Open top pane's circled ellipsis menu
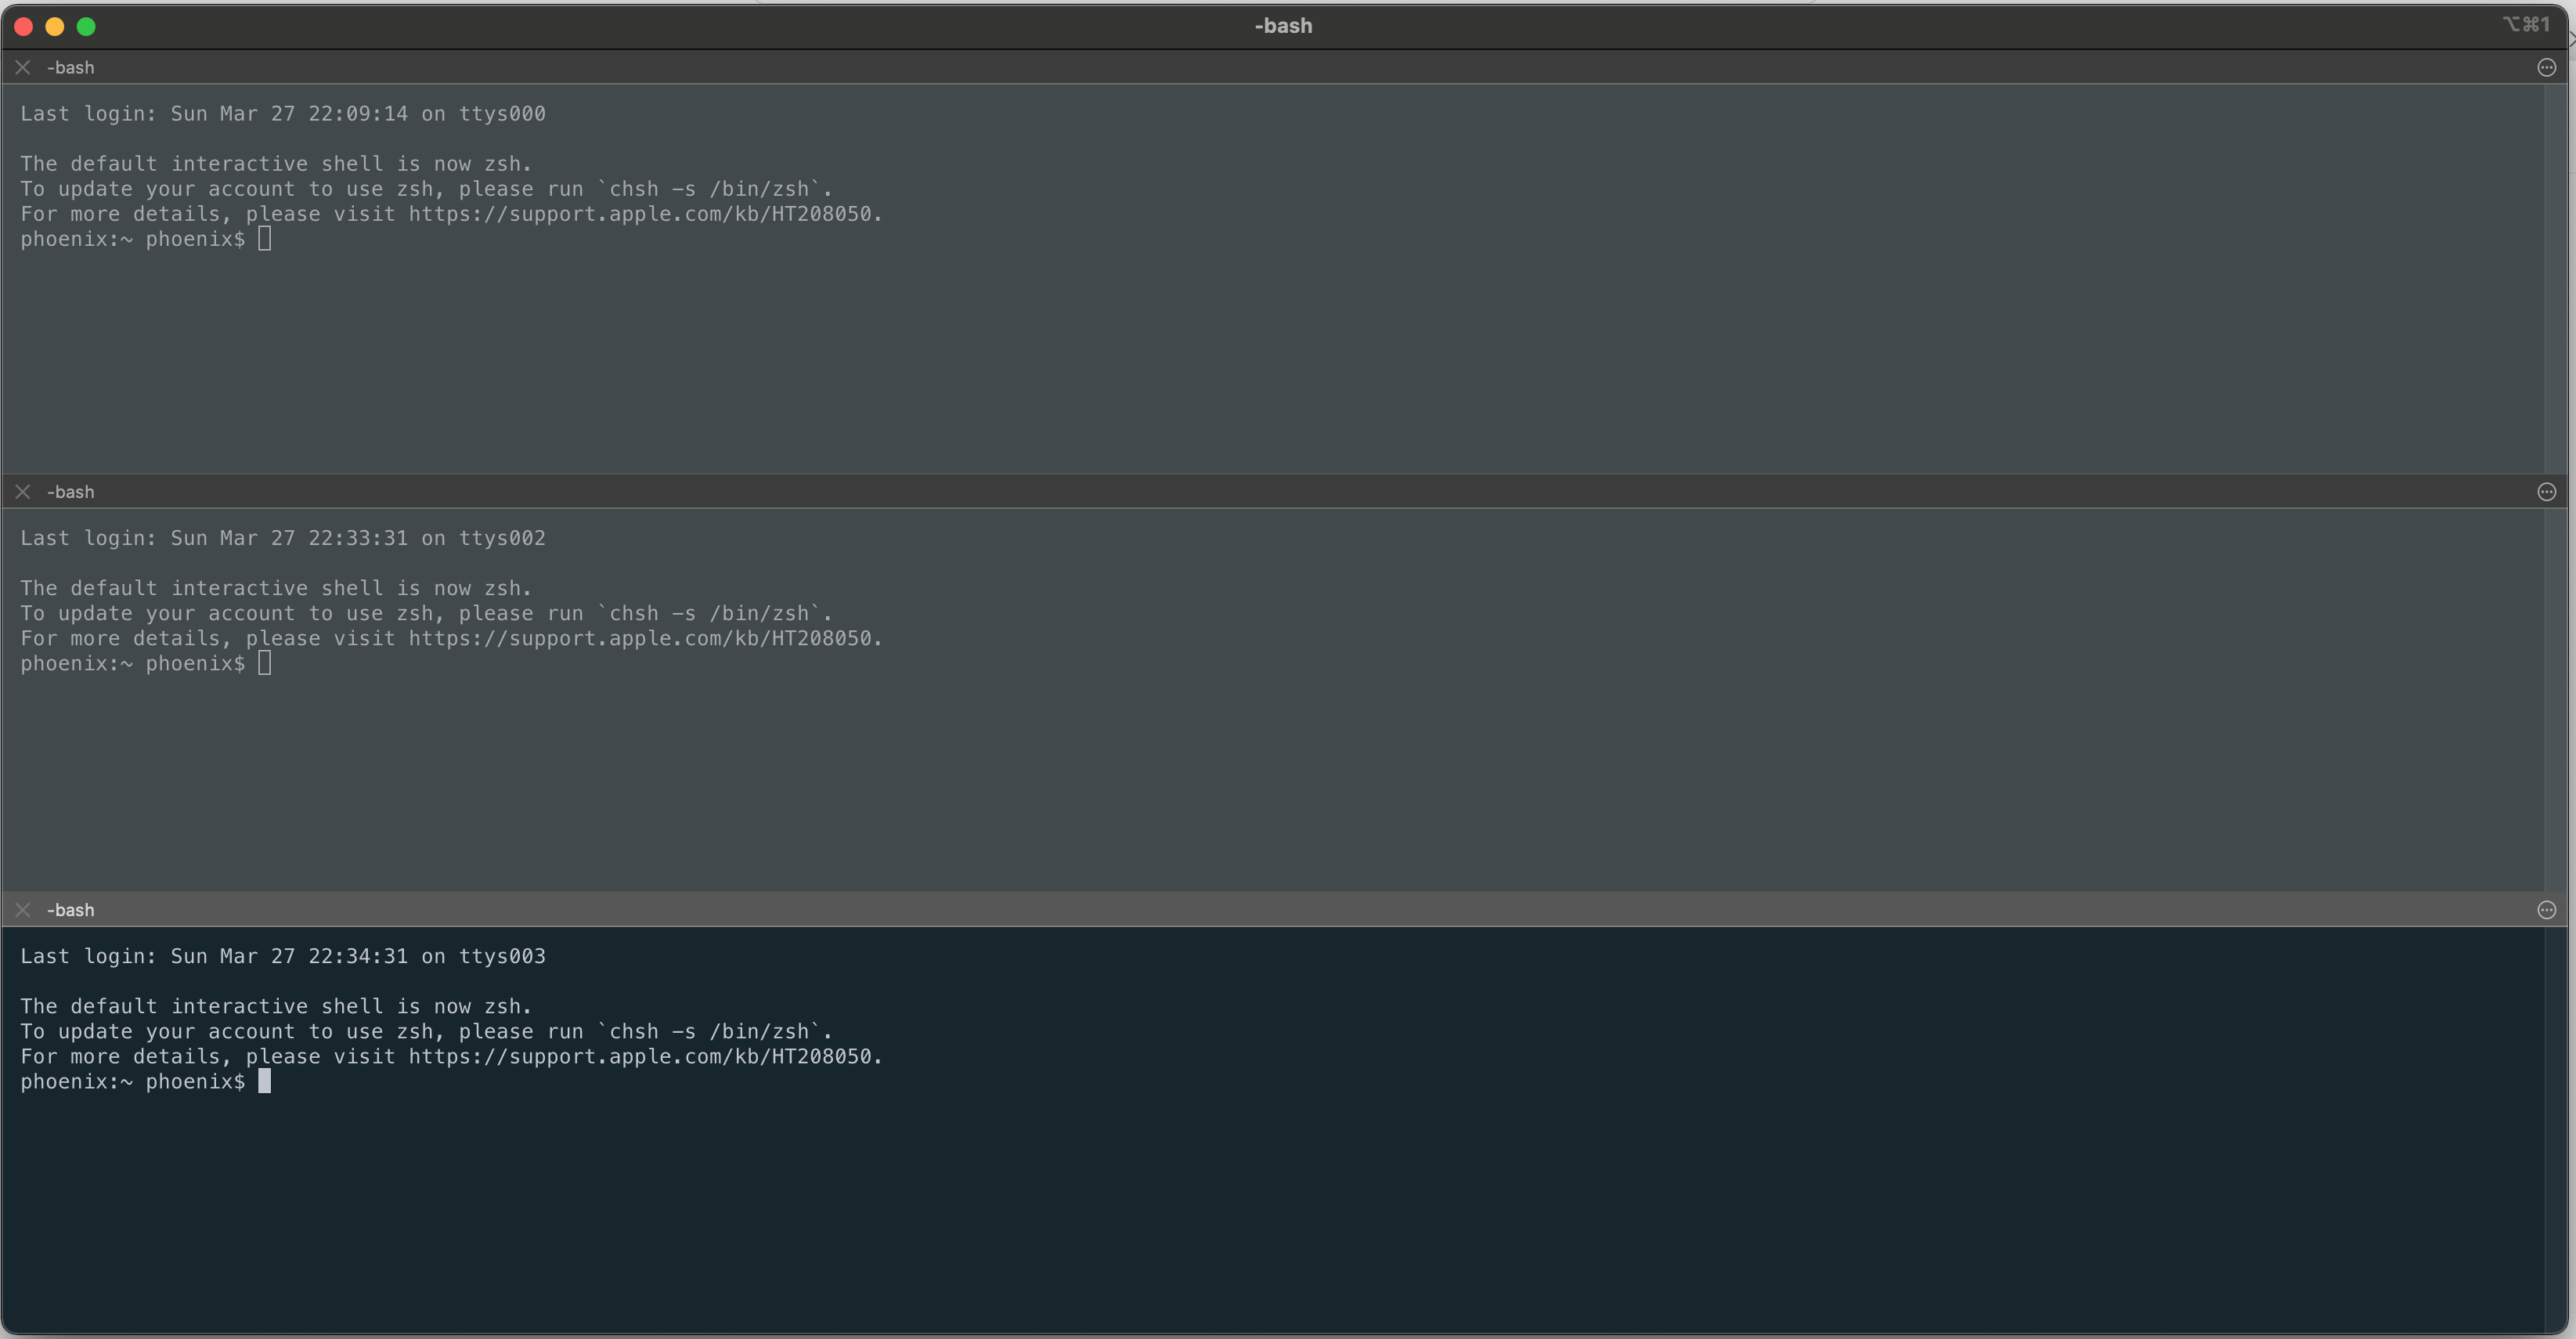The image size is (2576, 1339). (2546, 67)
